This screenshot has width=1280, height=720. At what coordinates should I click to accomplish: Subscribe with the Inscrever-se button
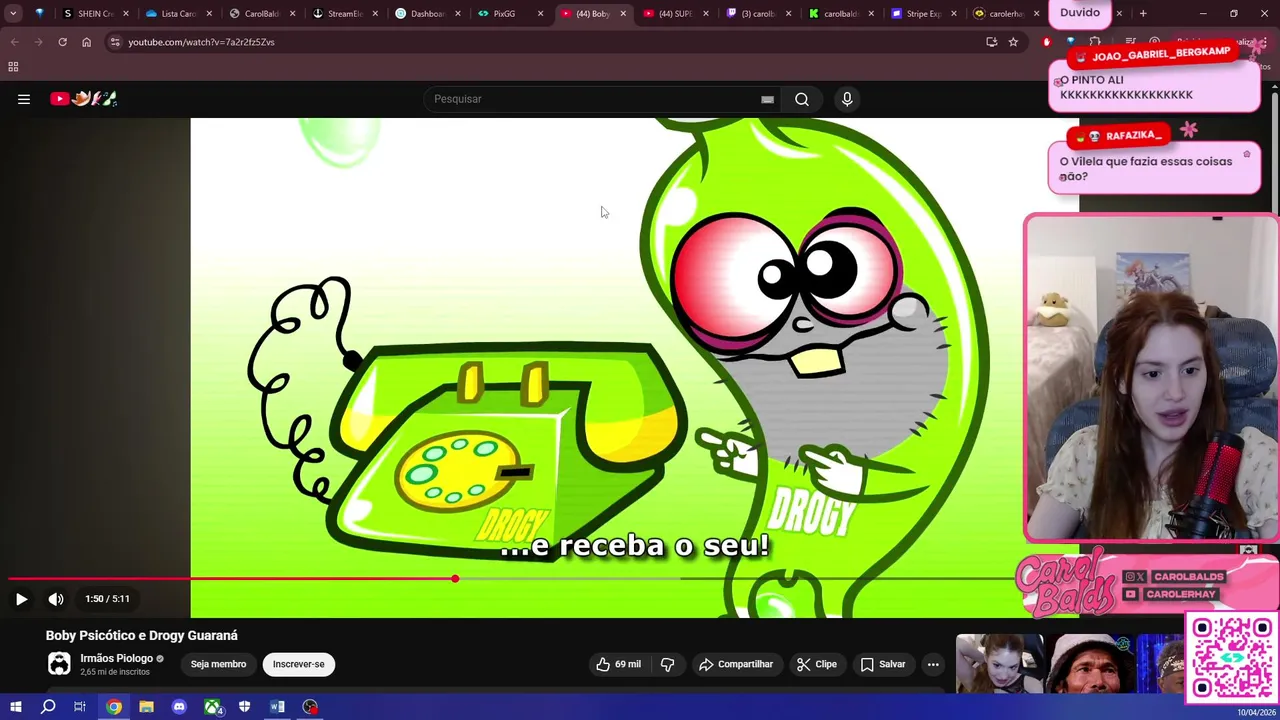(x=298, y=664)
